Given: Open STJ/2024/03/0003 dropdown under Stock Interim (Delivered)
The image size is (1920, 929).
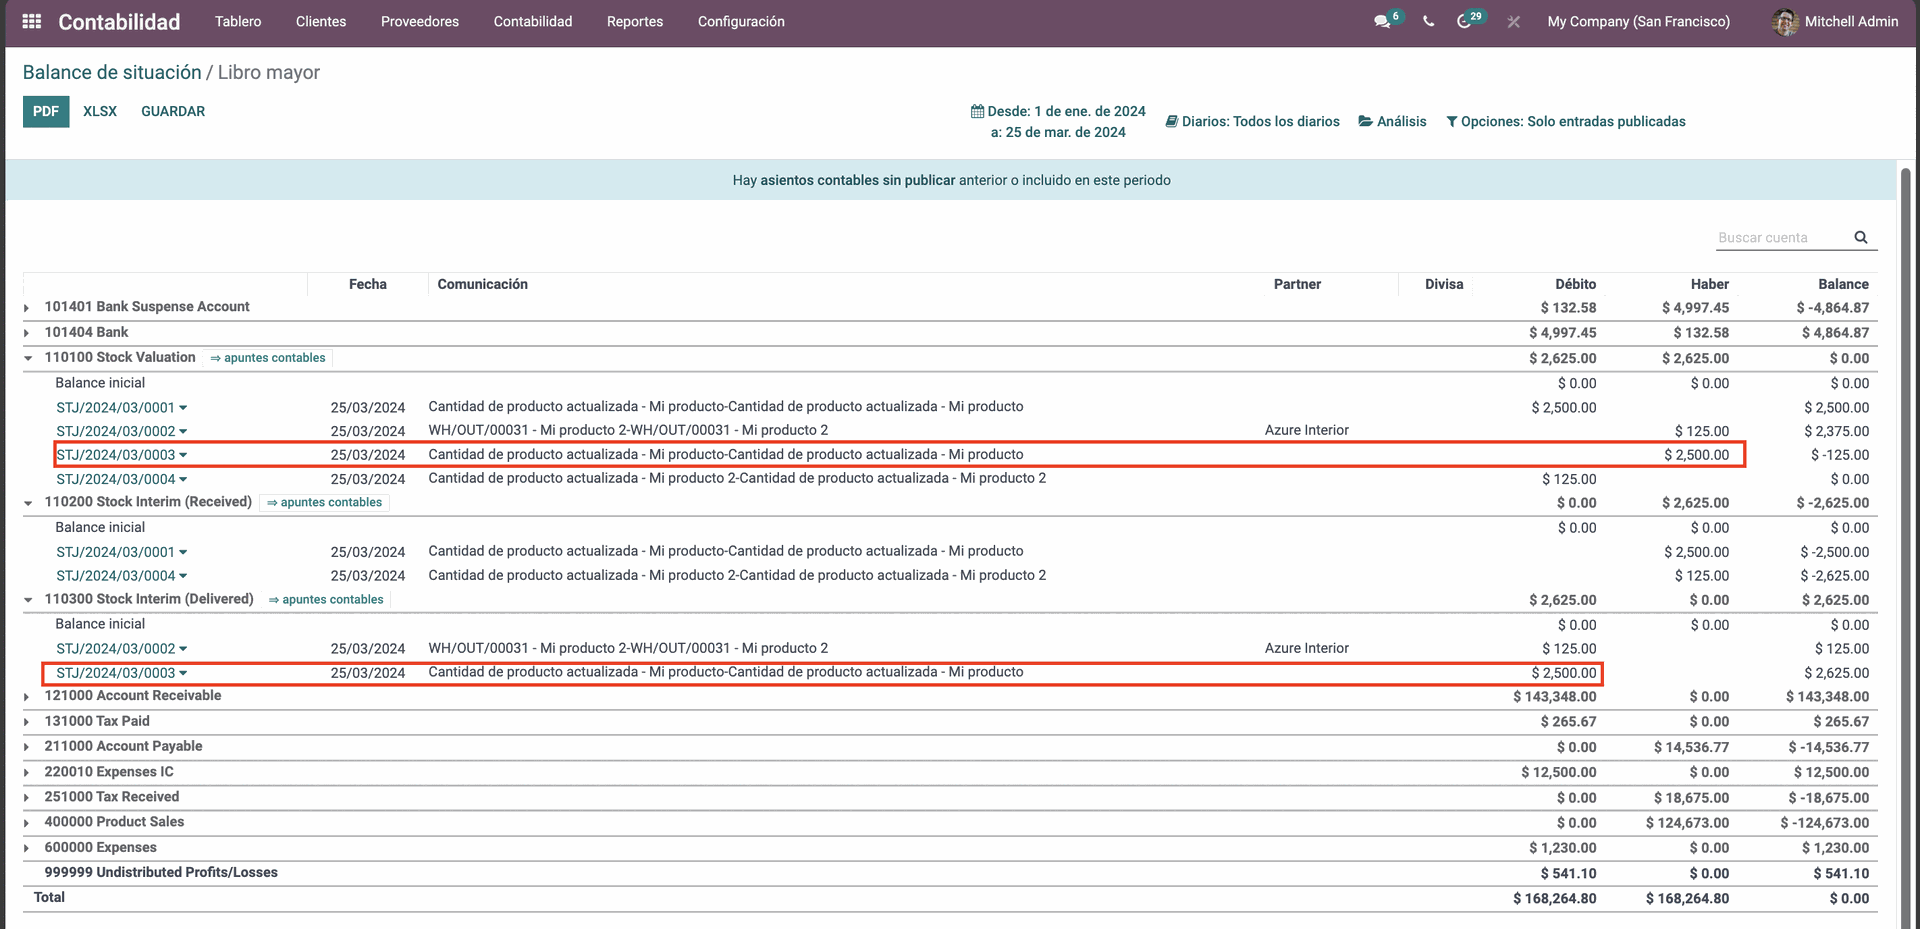Looking at the screenshot, I should pos(122,673).
